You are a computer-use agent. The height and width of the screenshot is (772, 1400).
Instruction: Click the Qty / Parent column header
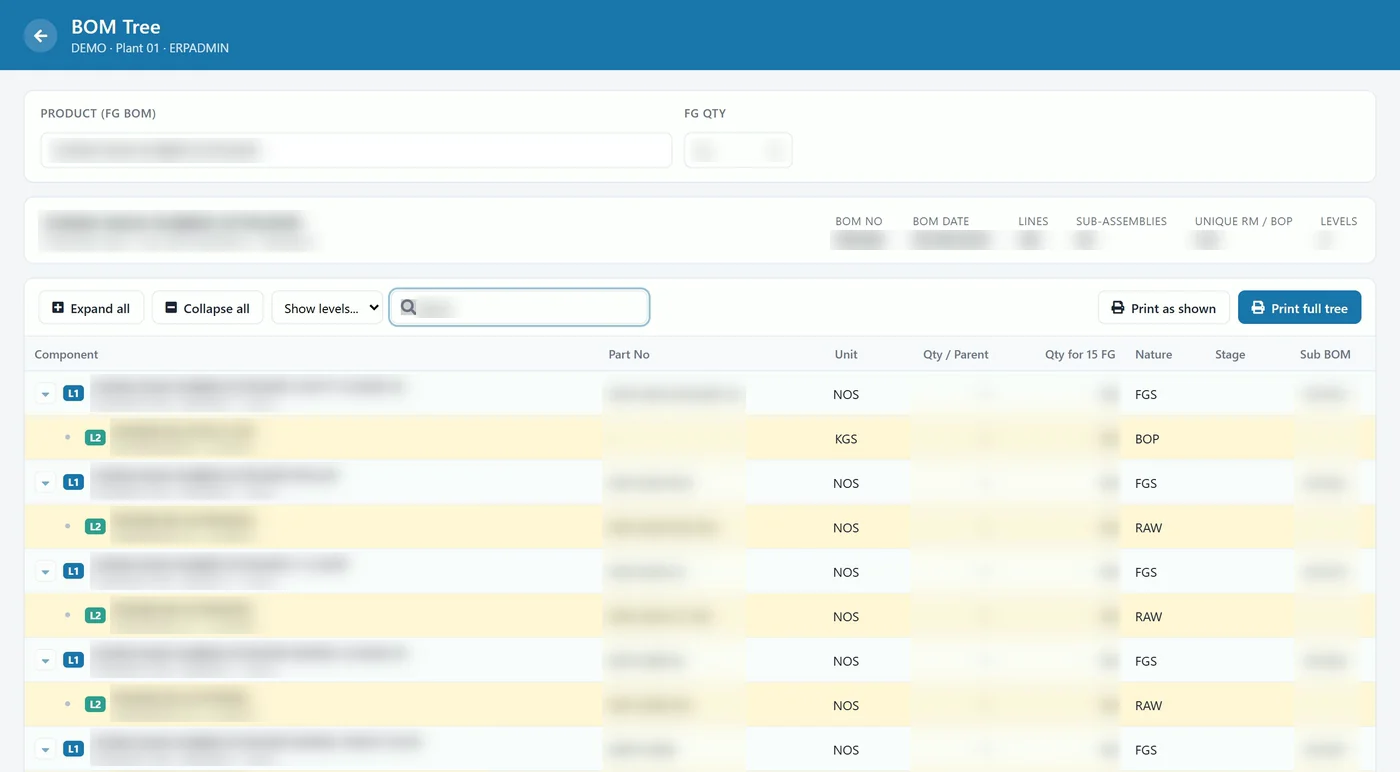coord(955,354)
